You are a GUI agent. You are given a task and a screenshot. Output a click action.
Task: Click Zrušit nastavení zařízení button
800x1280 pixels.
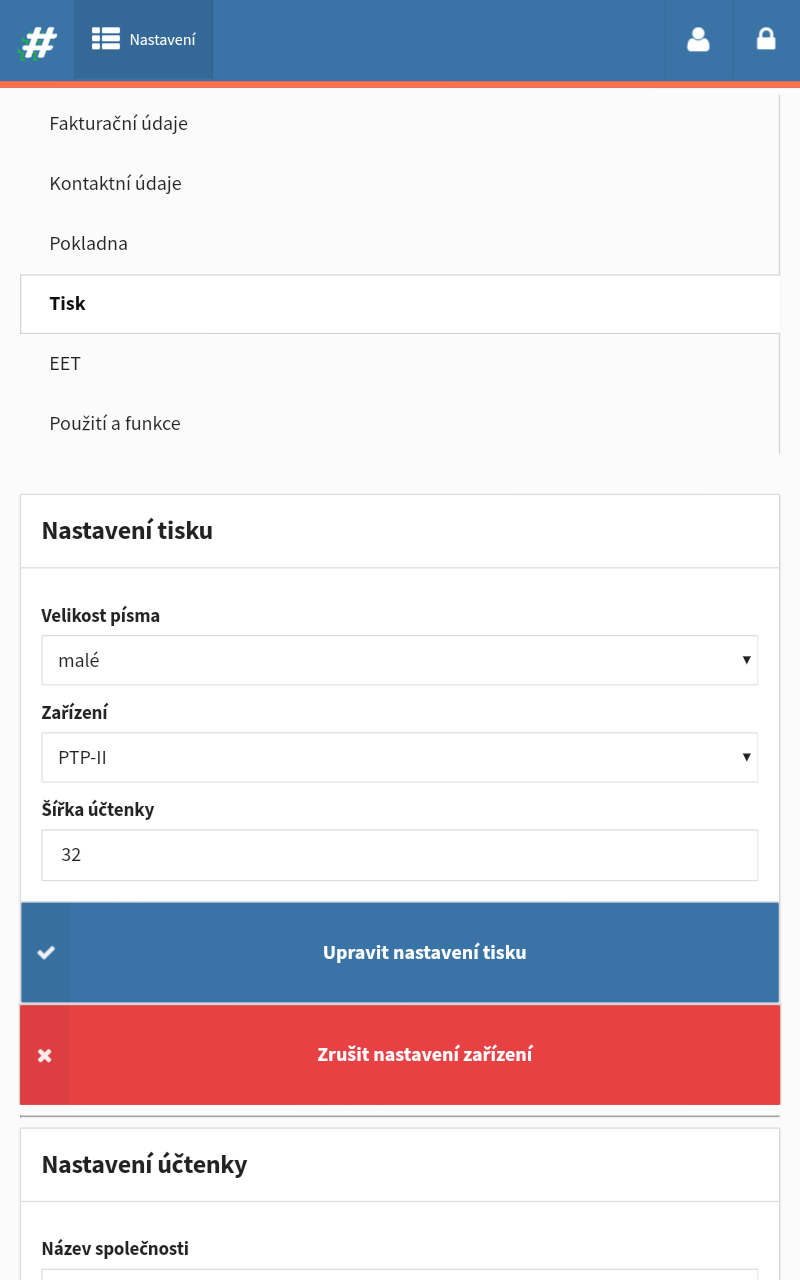pyautogui.click(x=400, y=1055)
